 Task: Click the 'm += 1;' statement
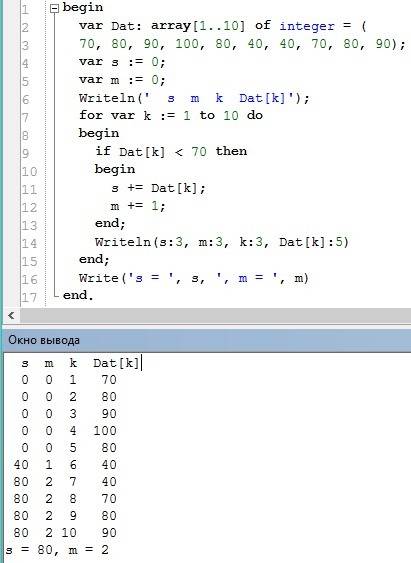(x=138, y=206)
